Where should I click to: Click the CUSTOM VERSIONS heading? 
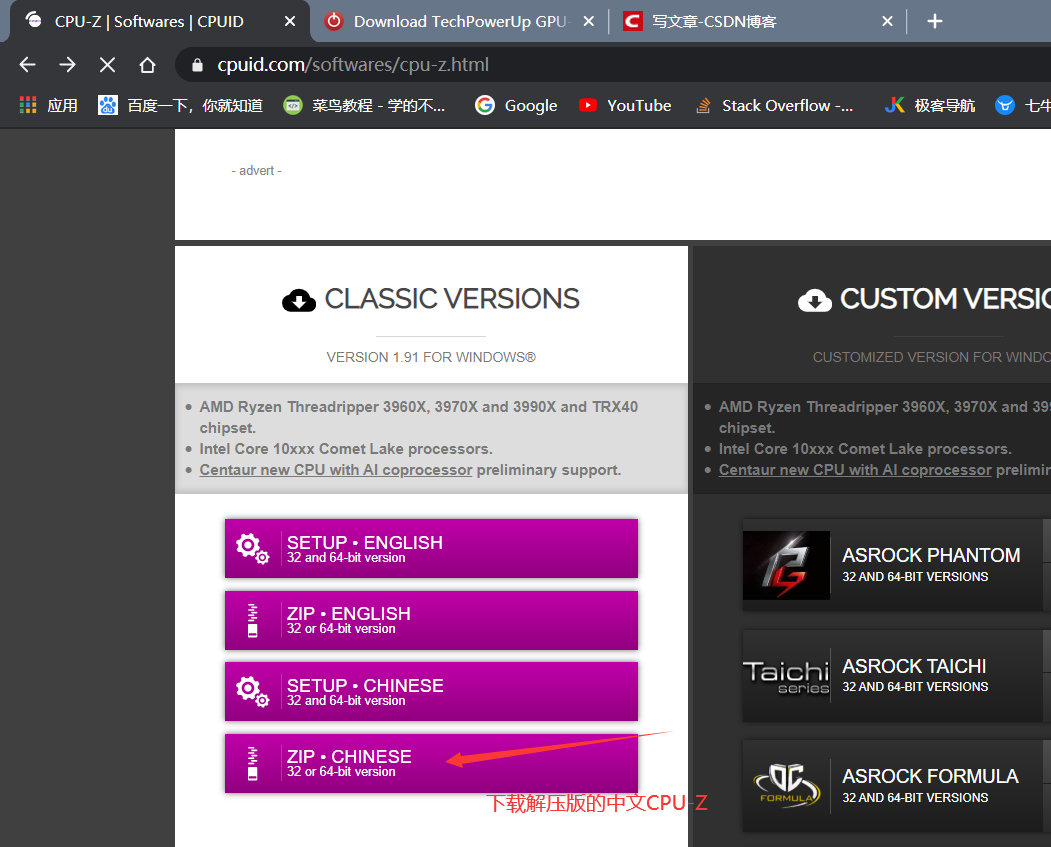(945, 299)
